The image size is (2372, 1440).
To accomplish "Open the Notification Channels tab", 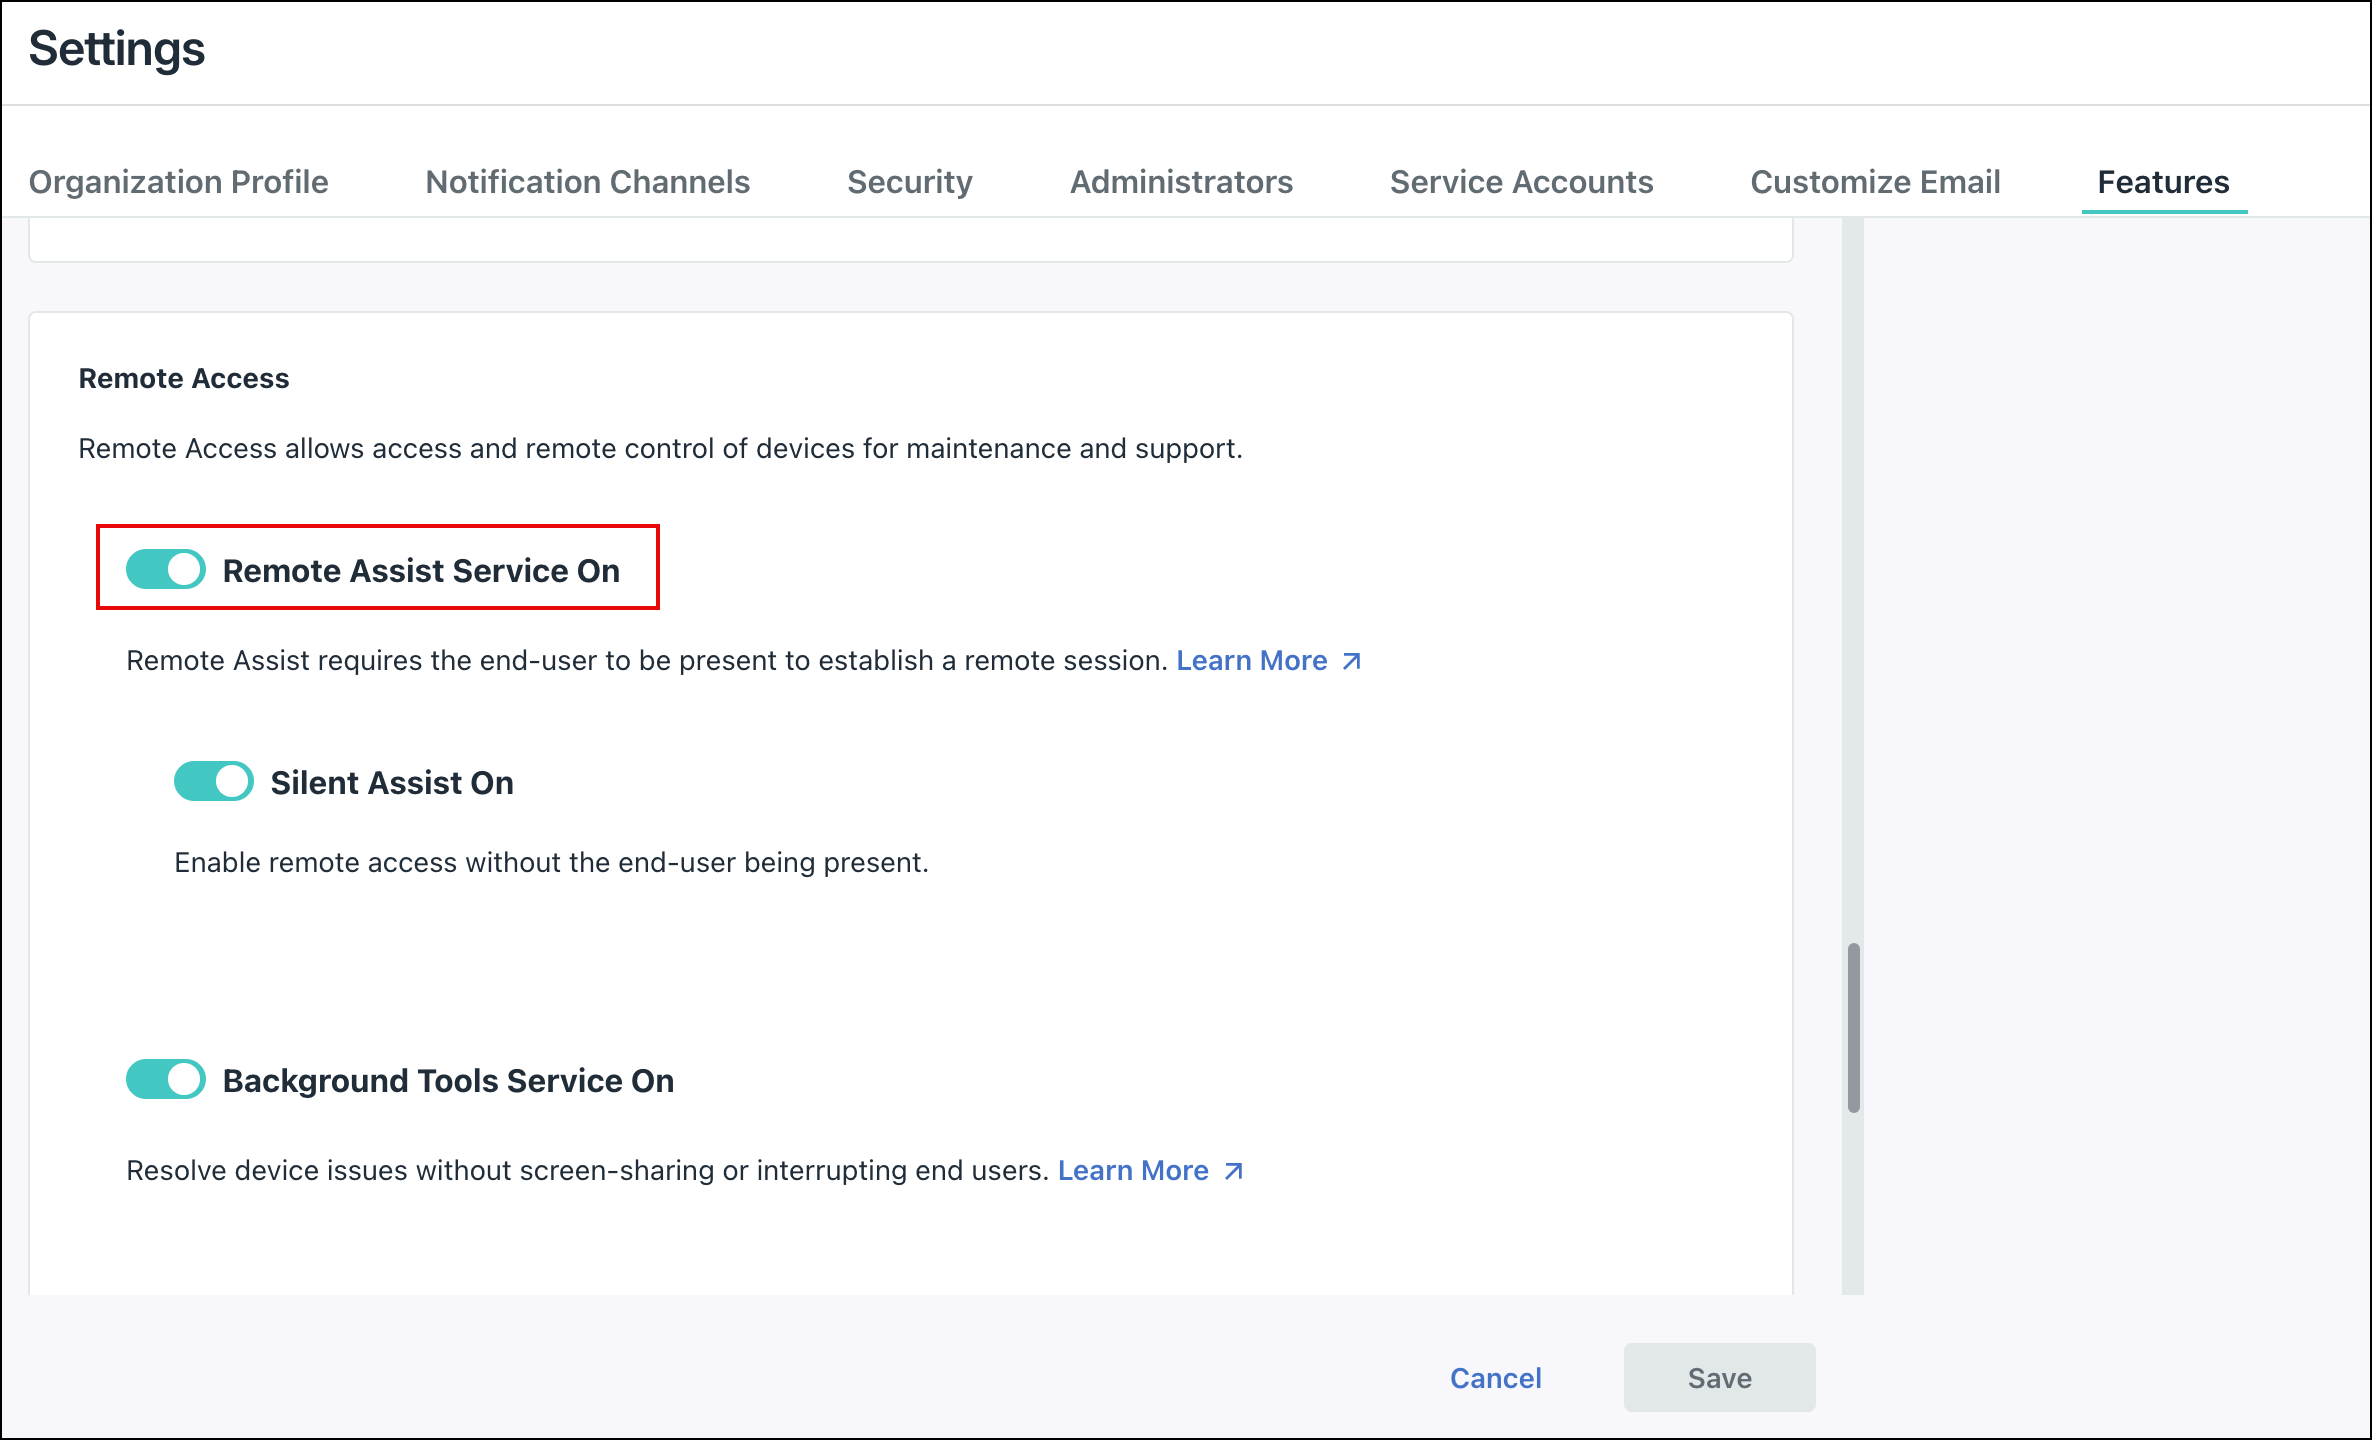I will (x=587, y=182).
